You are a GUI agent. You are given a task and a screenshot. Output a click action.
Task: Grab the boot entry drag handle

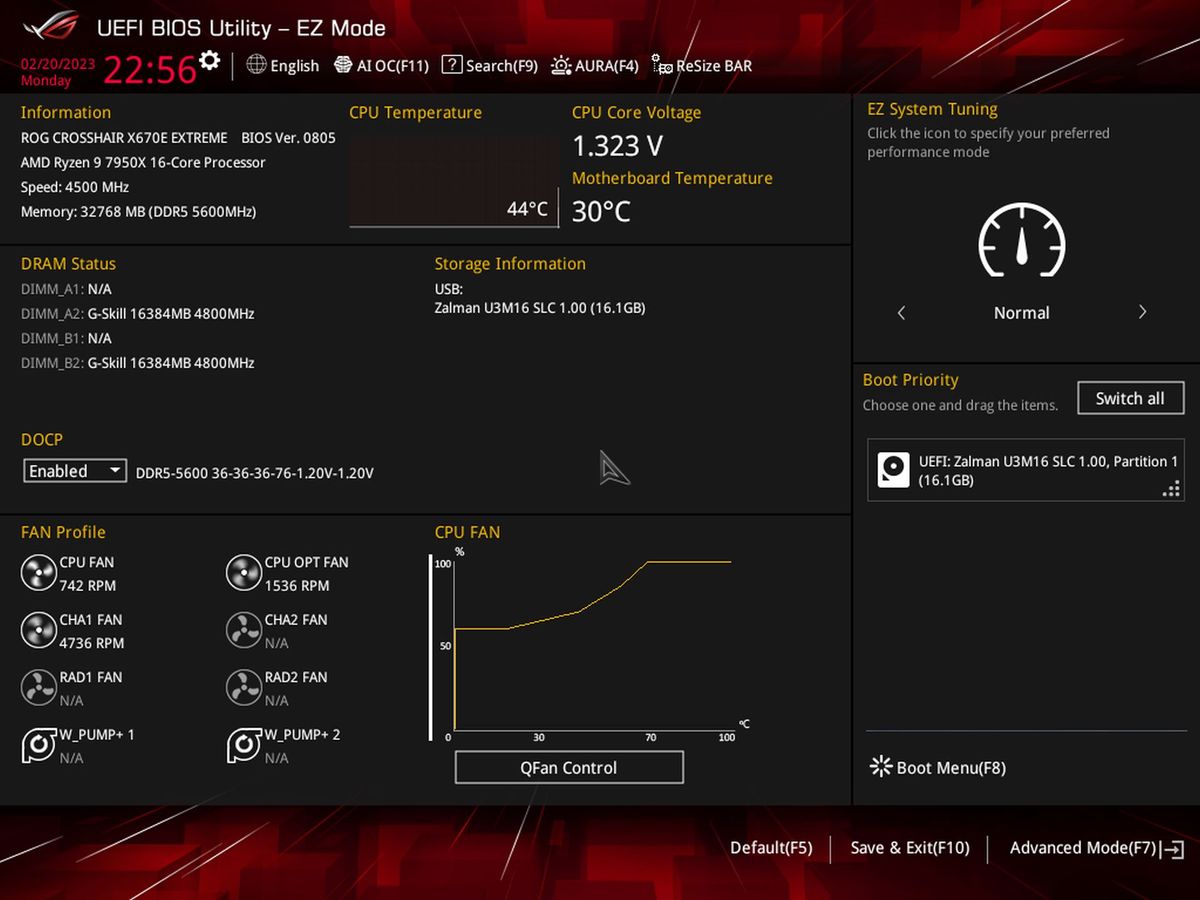(x=1171, y=489)
